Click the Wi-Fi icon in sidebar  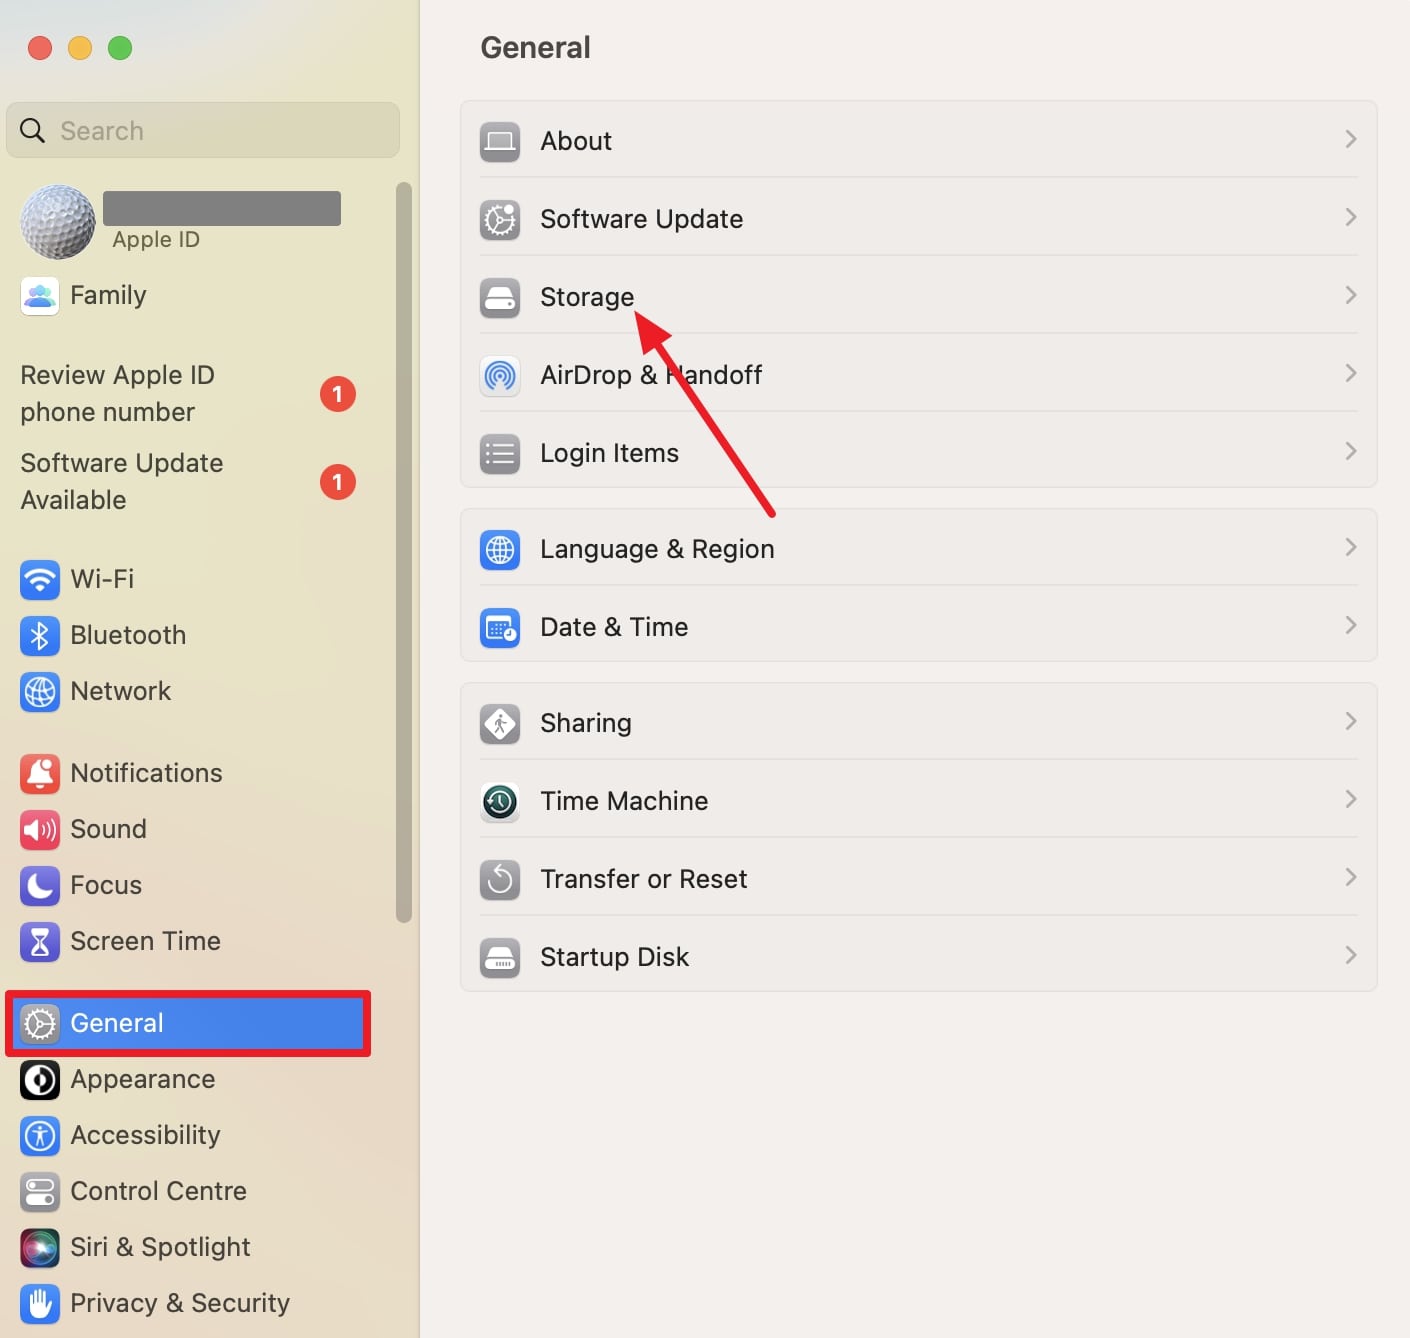pyautogui.click(x=40, y=579)
